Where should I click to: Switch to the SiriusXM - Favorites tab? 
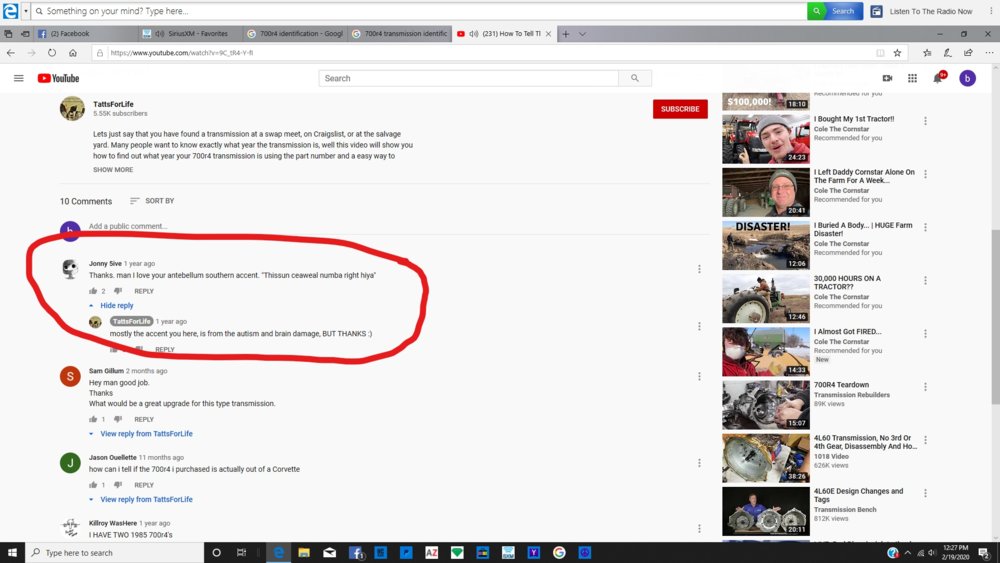click(195, 33)
